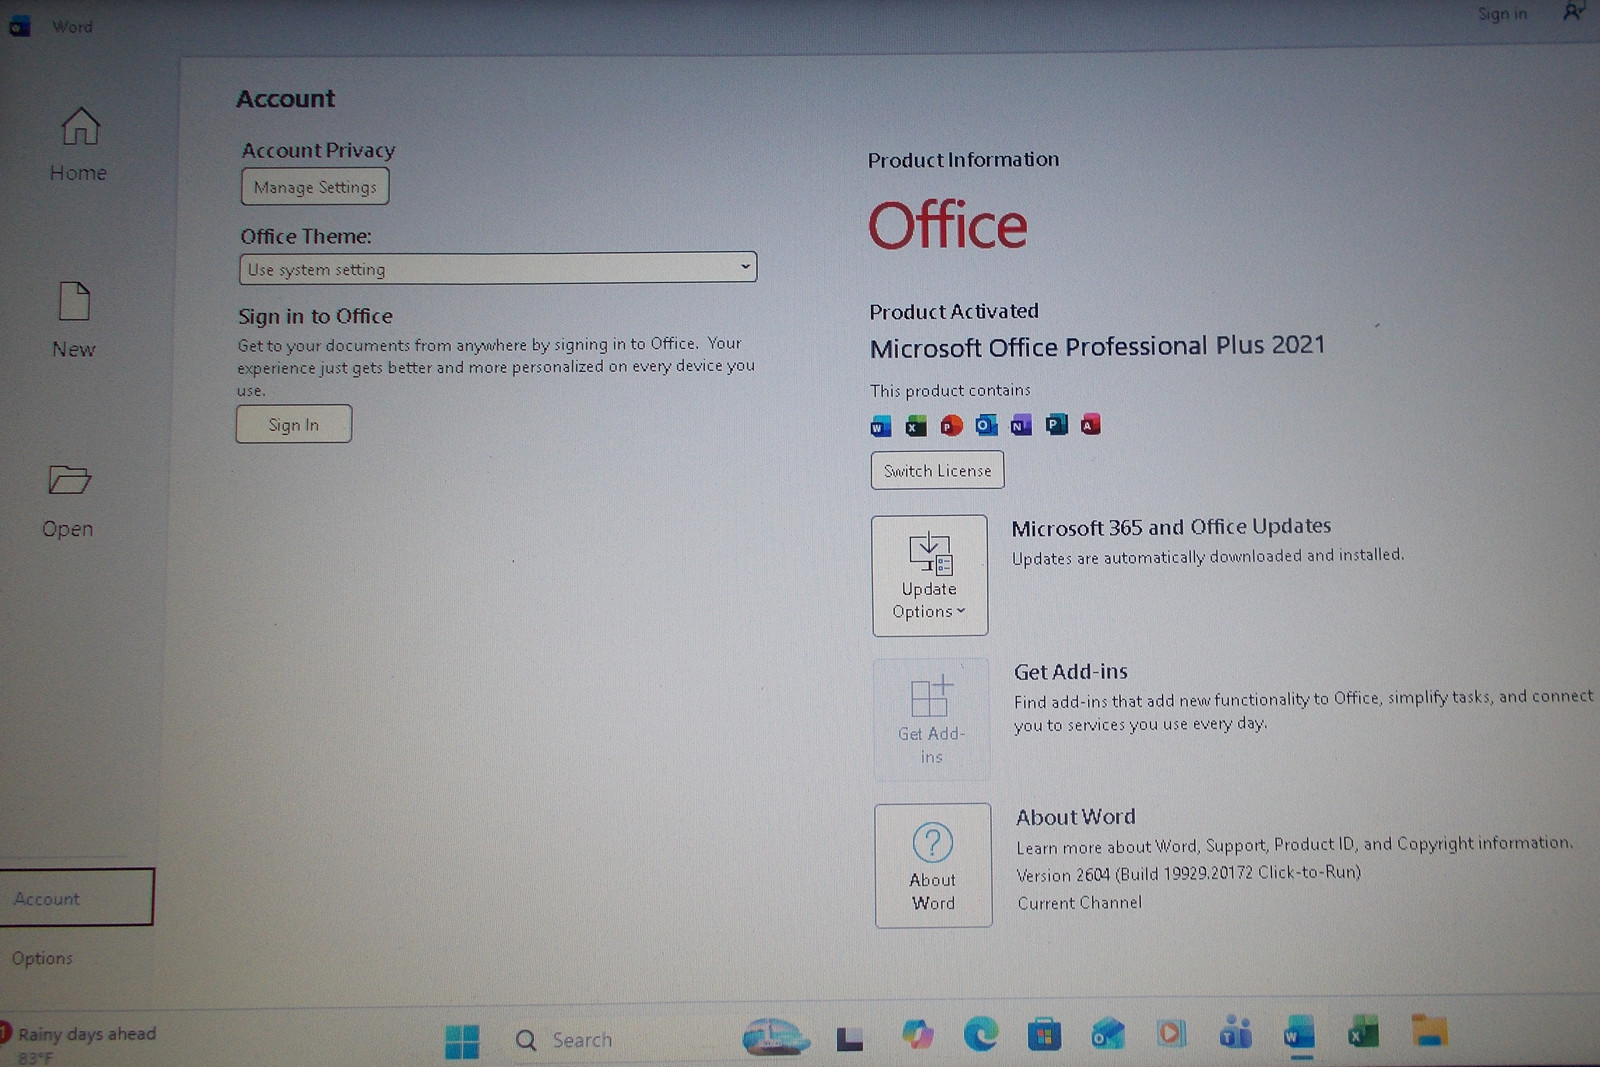Click the 'About Word' heading text
Viewport: 1600px width, 1067px height.
tap(1075, 817)
